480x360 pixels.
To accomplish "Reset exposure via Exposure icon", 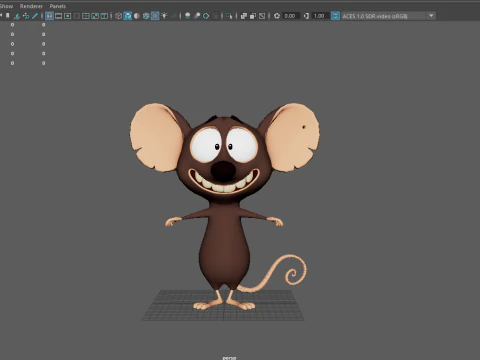I will [x=277, y=16].
